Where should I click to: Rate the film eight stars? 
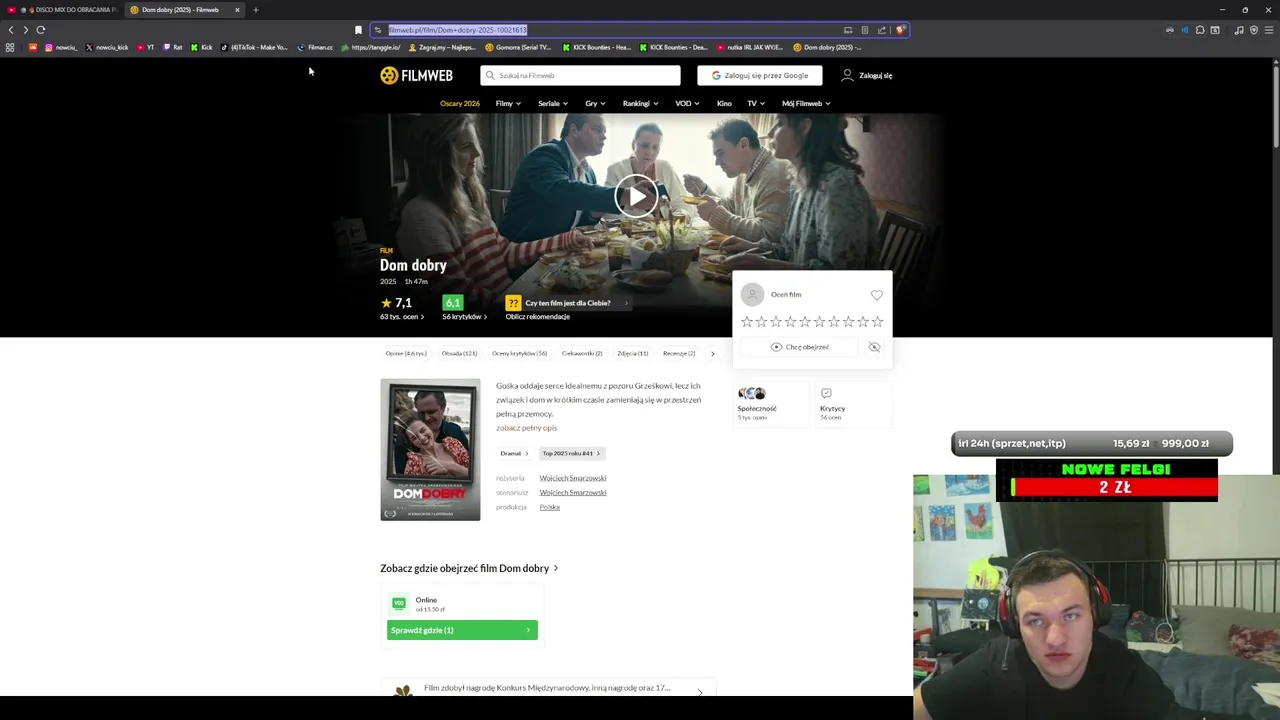[x=848, y=322]
